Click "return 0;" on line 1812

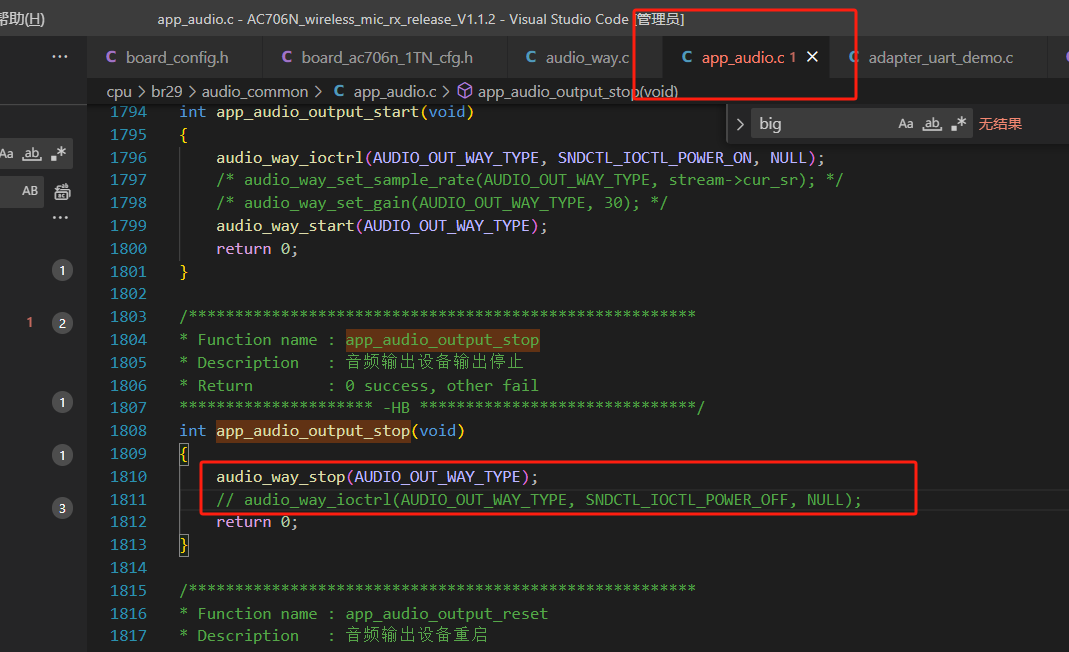257,522
